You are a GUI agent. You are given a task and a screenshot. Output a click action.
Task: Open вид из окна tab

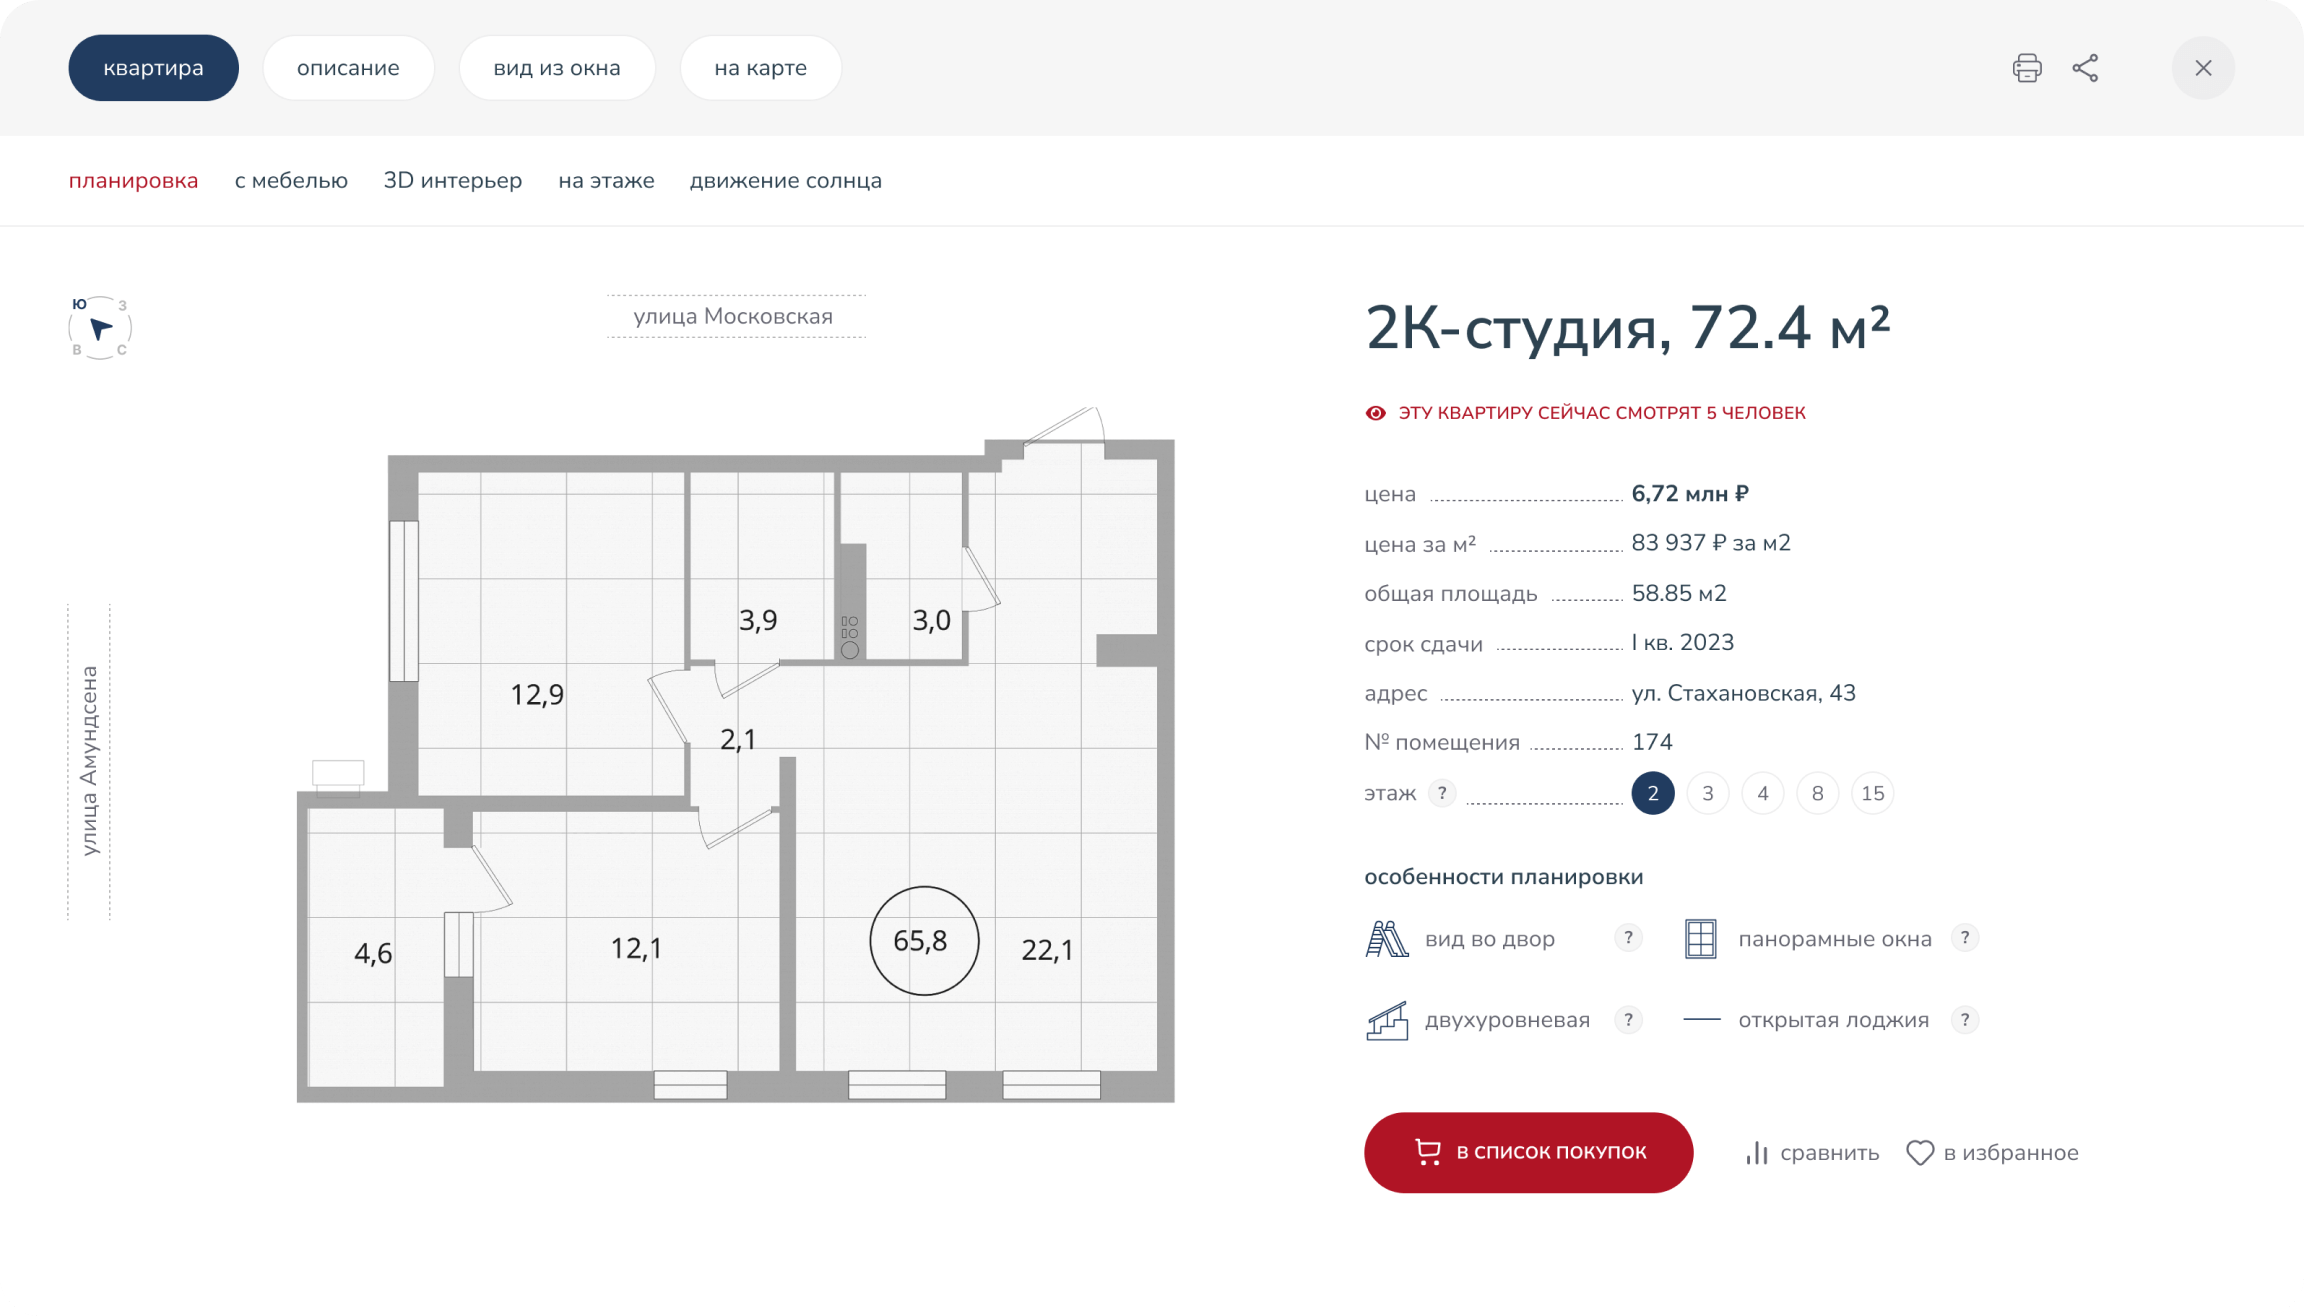pos(556,68)
